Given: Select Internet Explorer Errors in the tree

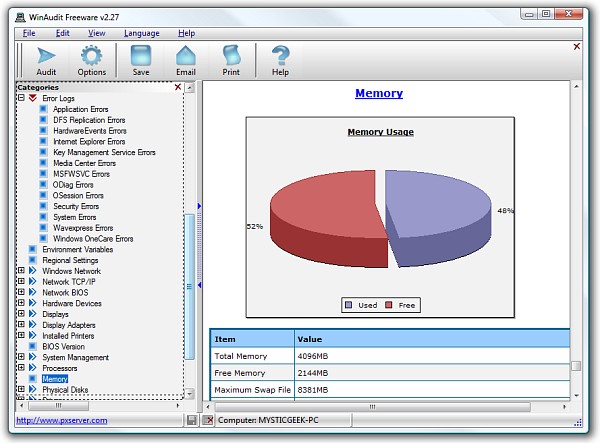Looking at the screenshot, I should pyautogui.click(x=89, y=142).
